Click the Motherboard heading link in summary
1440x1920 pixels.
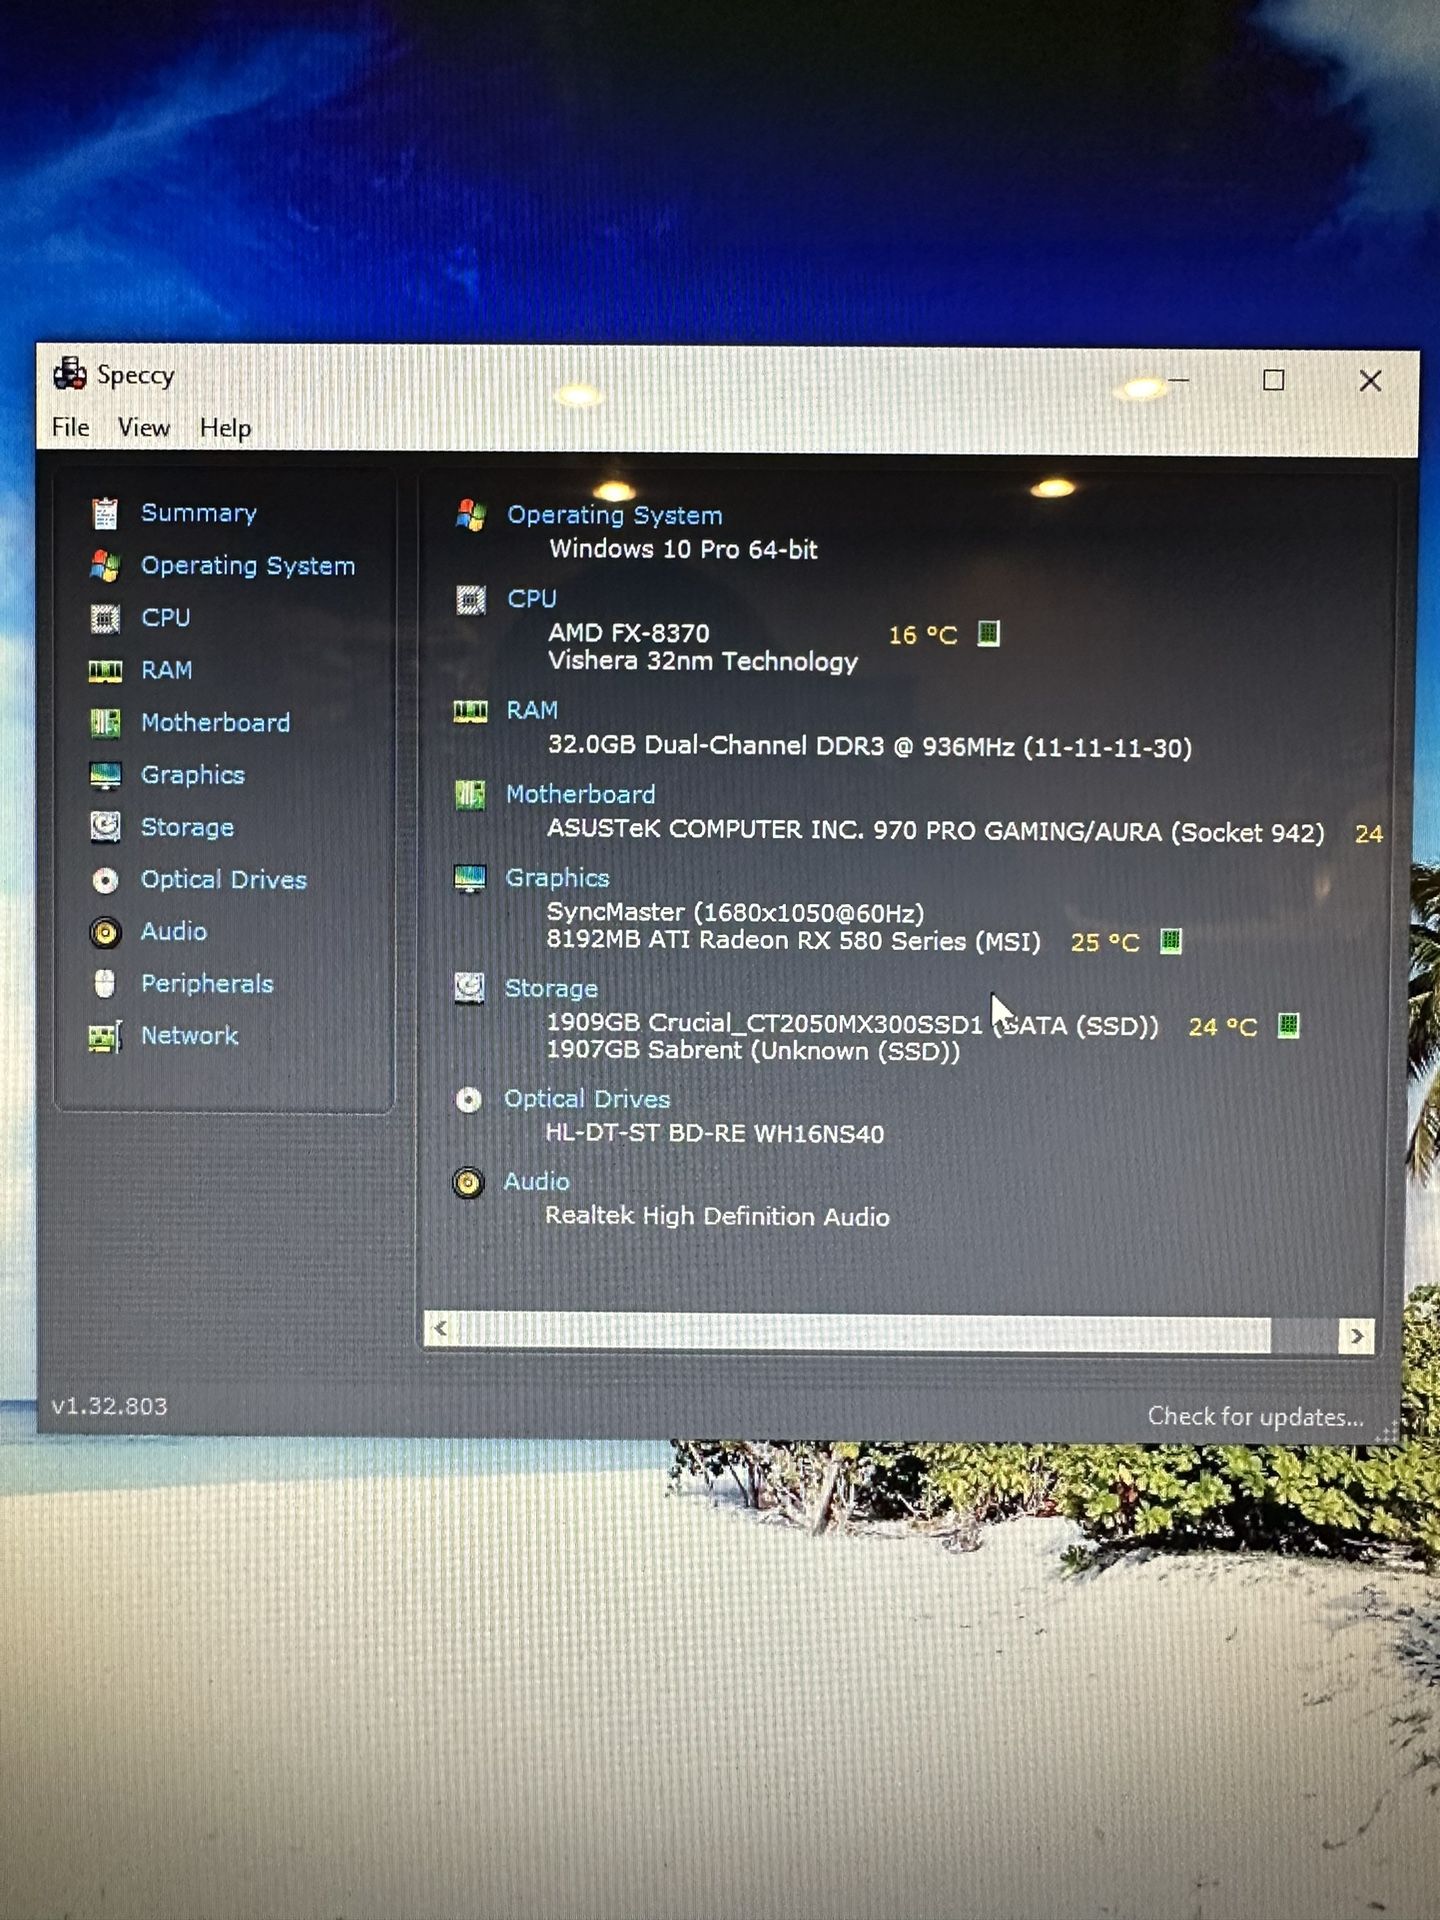click(x=581, y=795)
